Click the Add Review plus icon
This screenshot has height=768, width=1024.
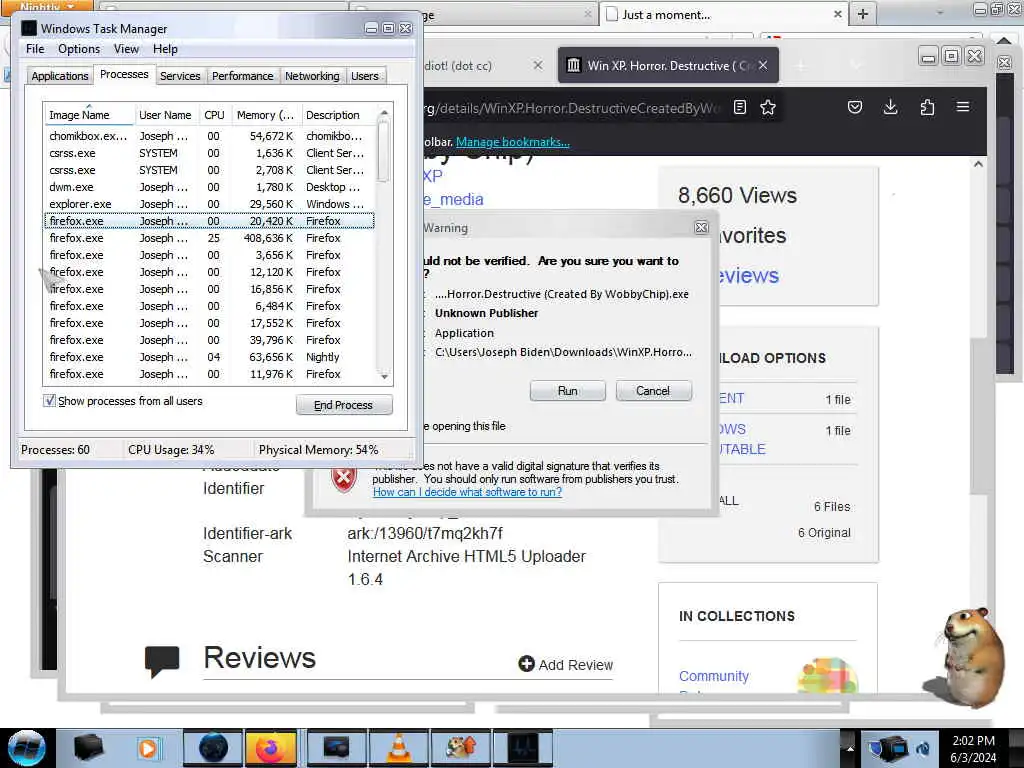point(526,664)
